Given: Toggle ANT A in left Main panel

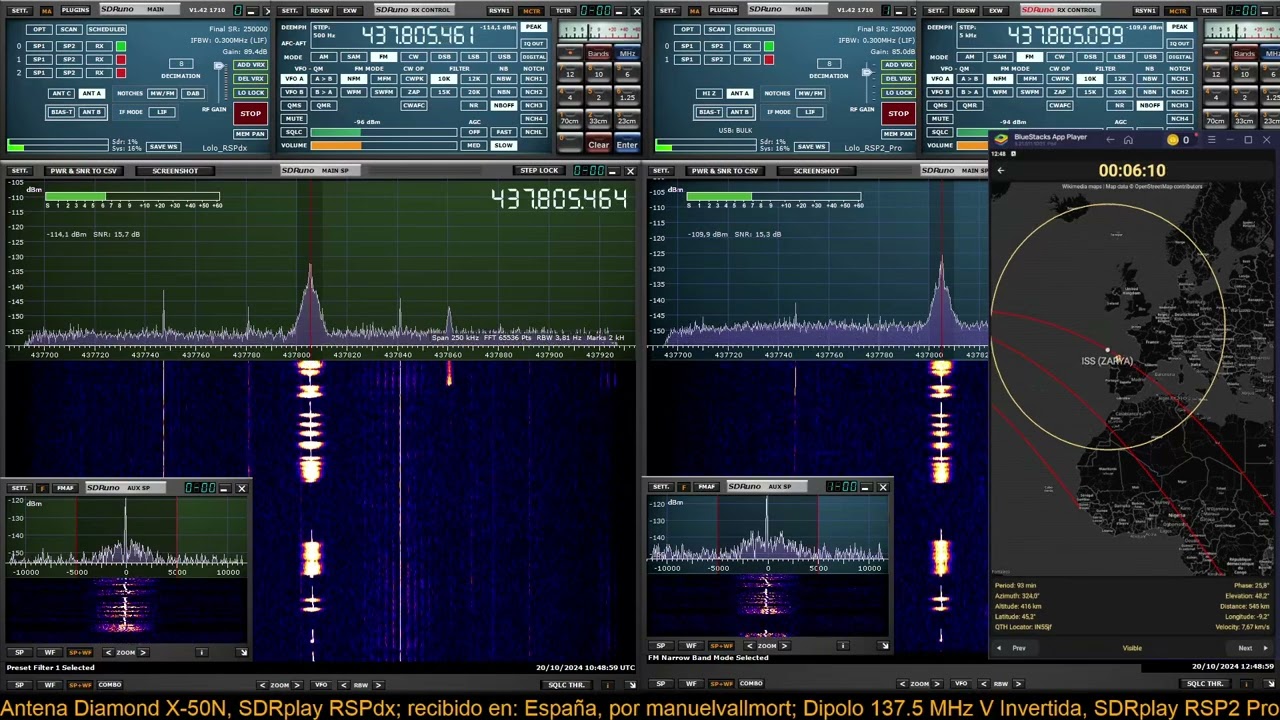Looking at the screenshot, I should pyautogui.click(x=91, y=93).
